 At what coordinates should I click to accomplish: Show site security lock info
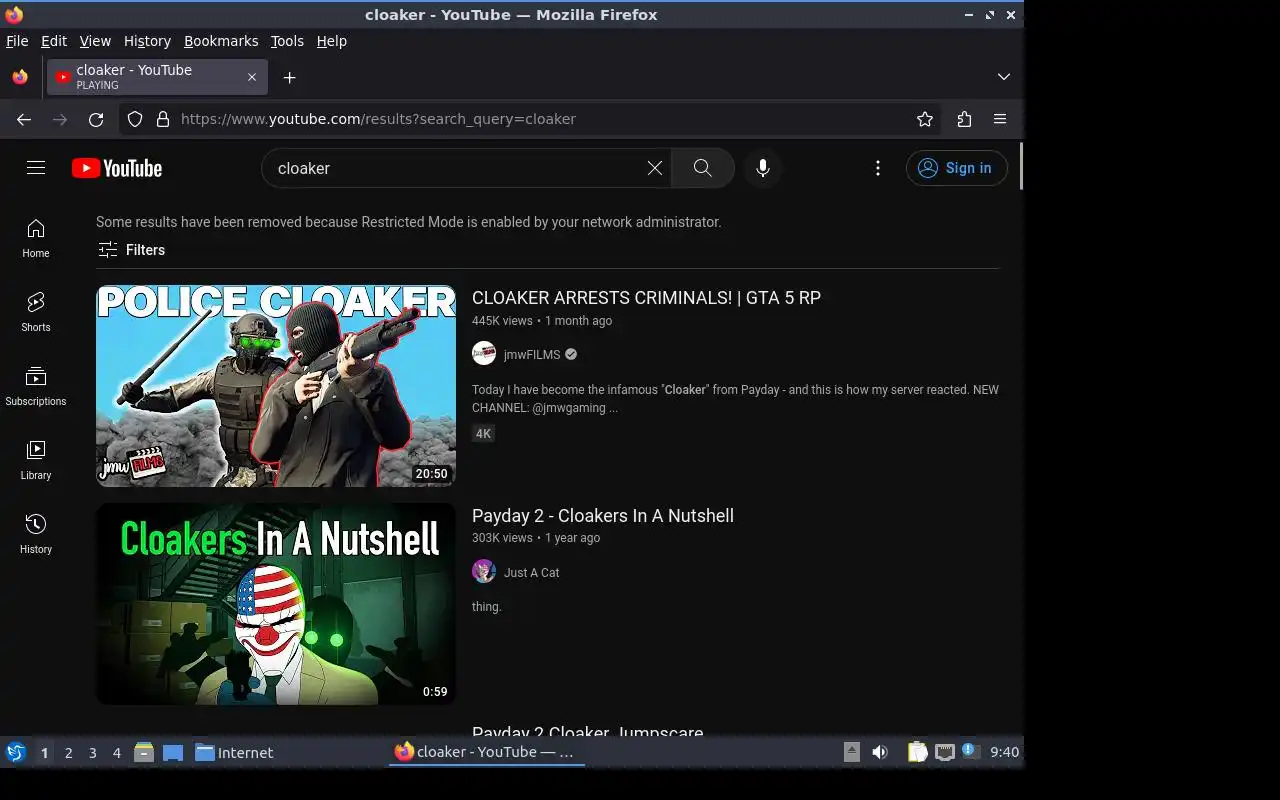[163, 119]
